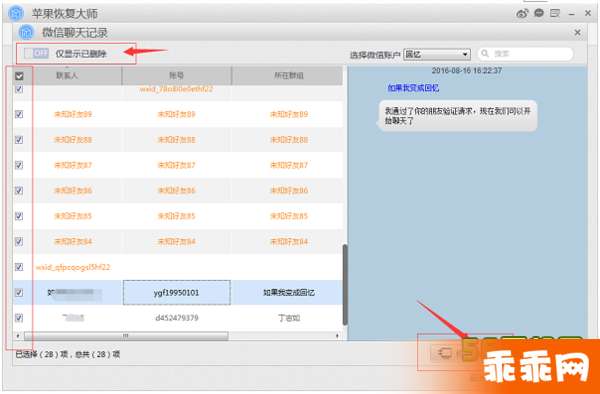
Task: Click the horizontal scrollbar thumb under the table
Action: [x=126, y=336]
